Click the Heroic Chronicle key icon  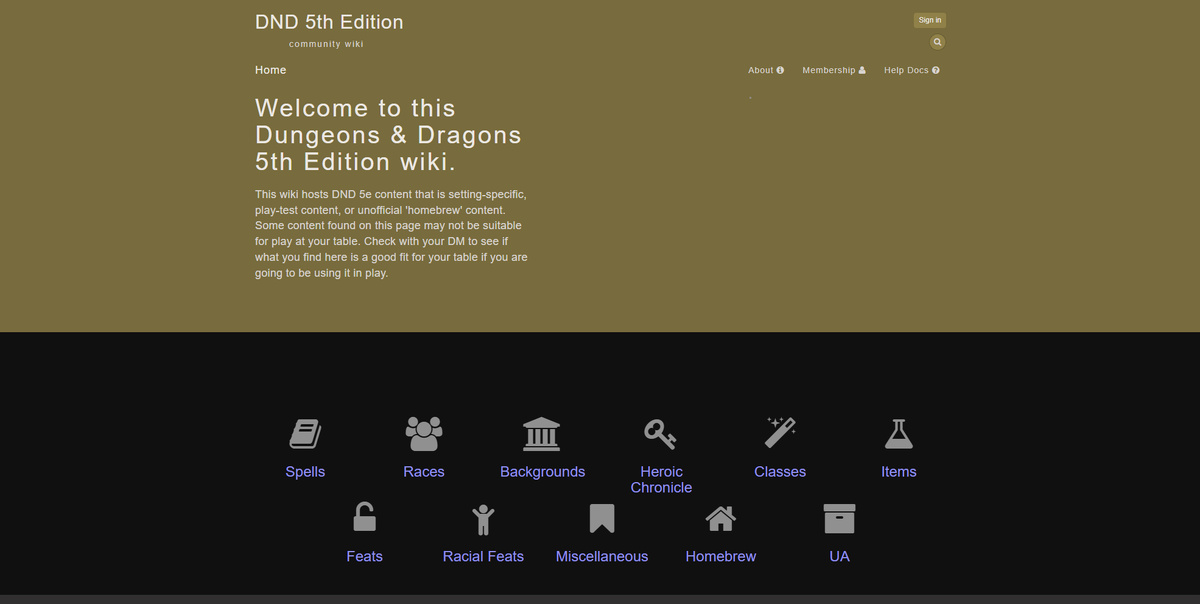[x=661, y=434]
